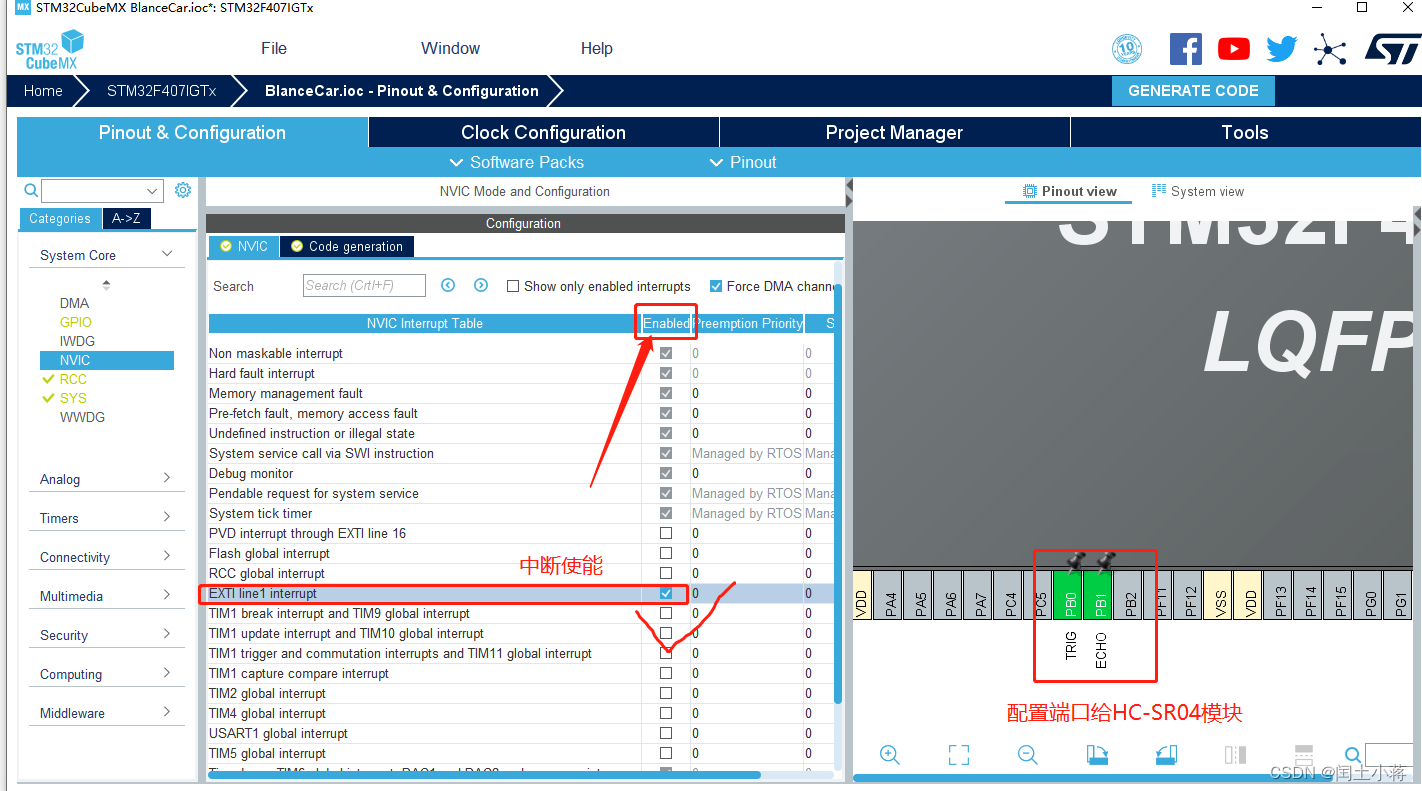Viewport: 1422px width, 791px height.
Task: Enable the Flash global interrupt checkbox
Action: [x=666, y=553]
